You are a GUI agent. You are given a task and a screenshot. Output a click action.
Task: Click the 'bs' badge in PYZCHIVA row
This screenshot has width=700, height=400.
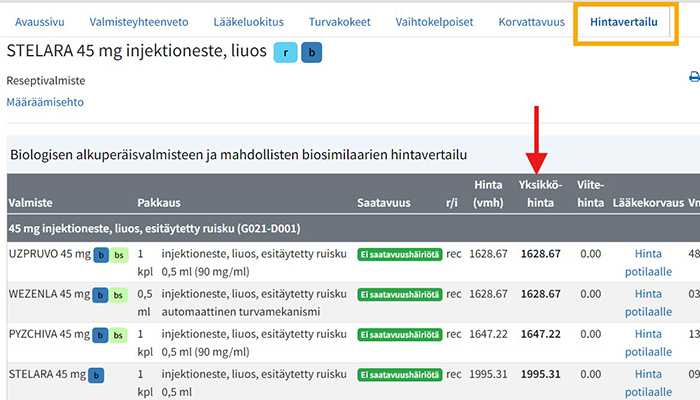coord(118,335)
